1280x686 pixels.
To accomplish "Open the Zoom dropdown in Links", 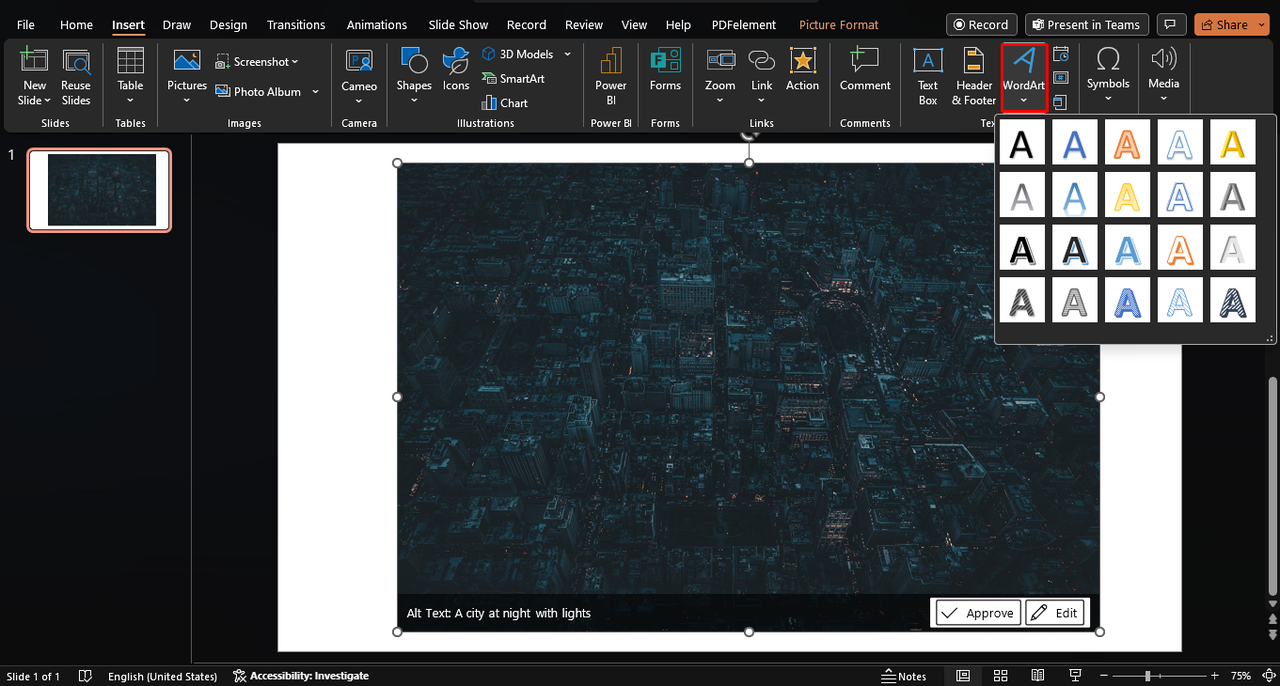I will click(x=720, y=100).
